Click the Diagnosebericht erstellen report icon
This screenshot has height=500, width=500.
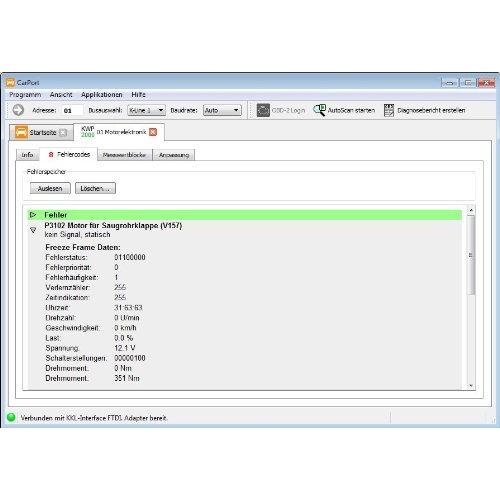tap(389, 110)
